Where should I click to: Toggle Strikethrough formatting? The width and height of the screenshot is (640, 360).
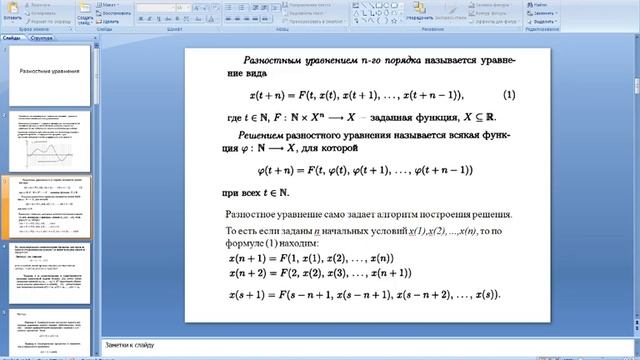[x=168, y=19]
